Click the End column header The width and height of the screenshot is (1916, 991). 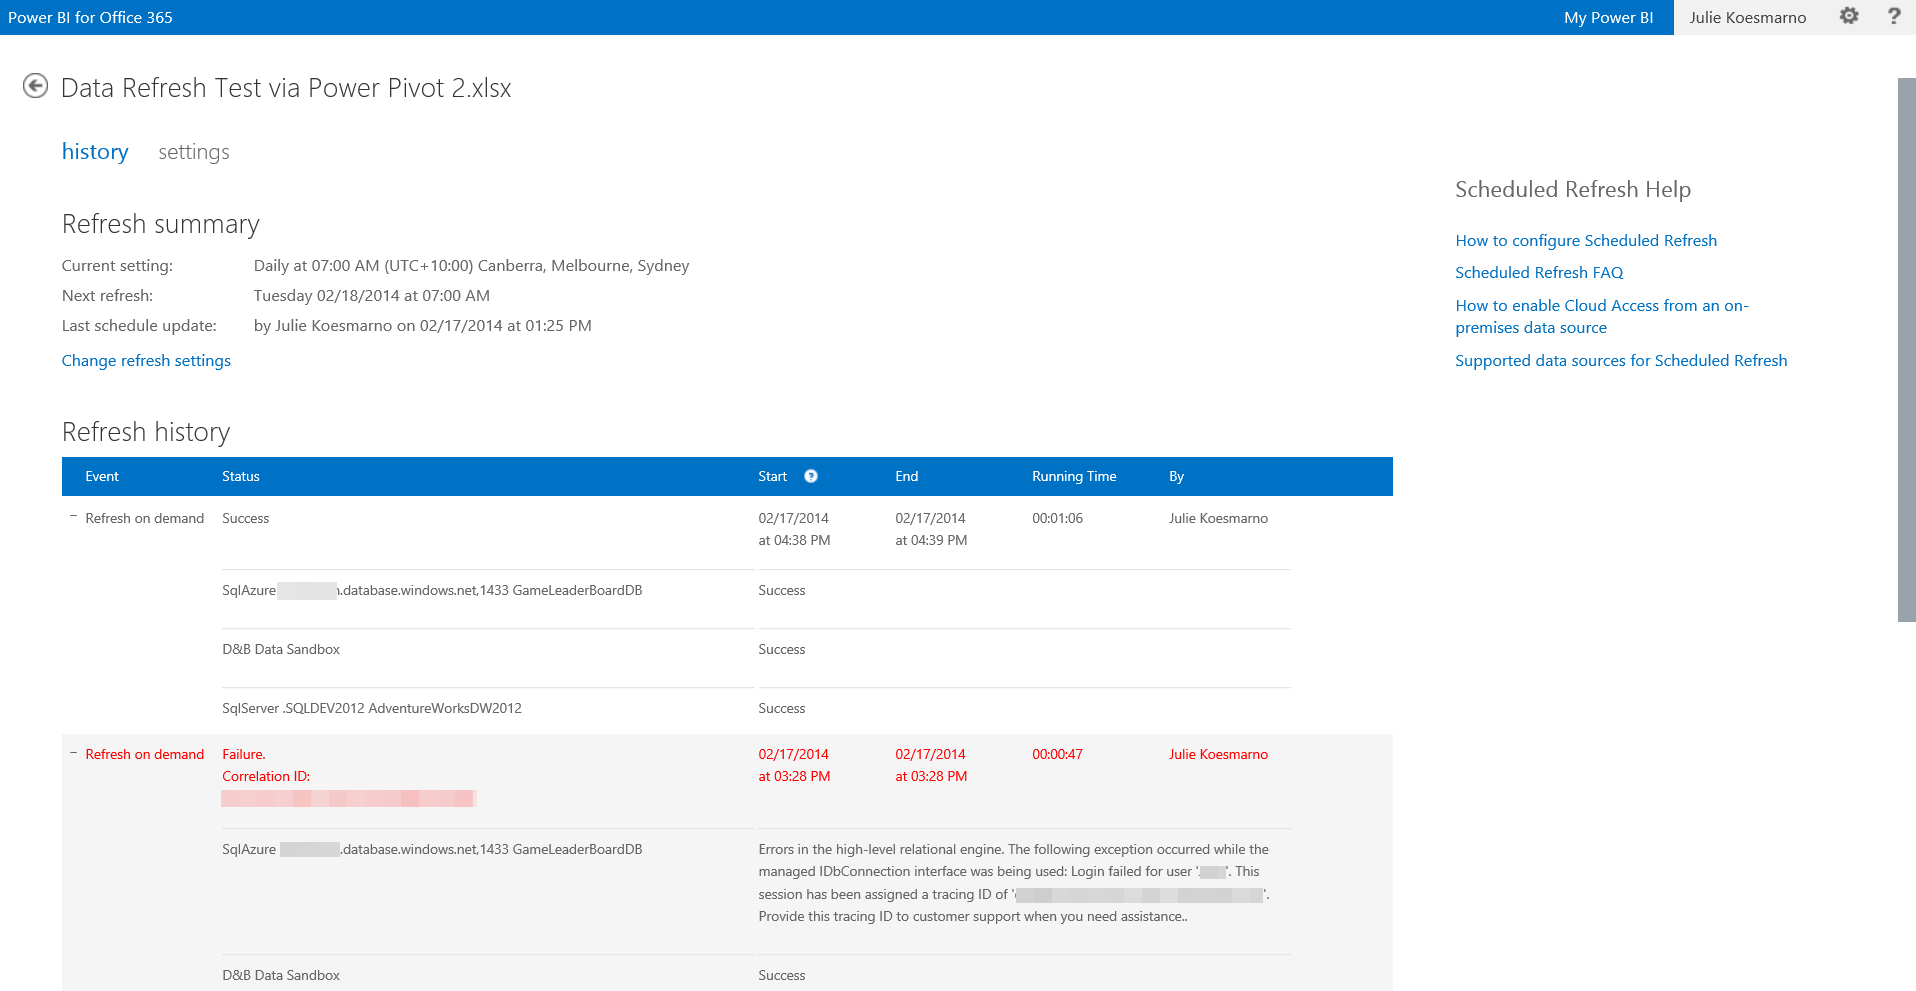[906, 477]
